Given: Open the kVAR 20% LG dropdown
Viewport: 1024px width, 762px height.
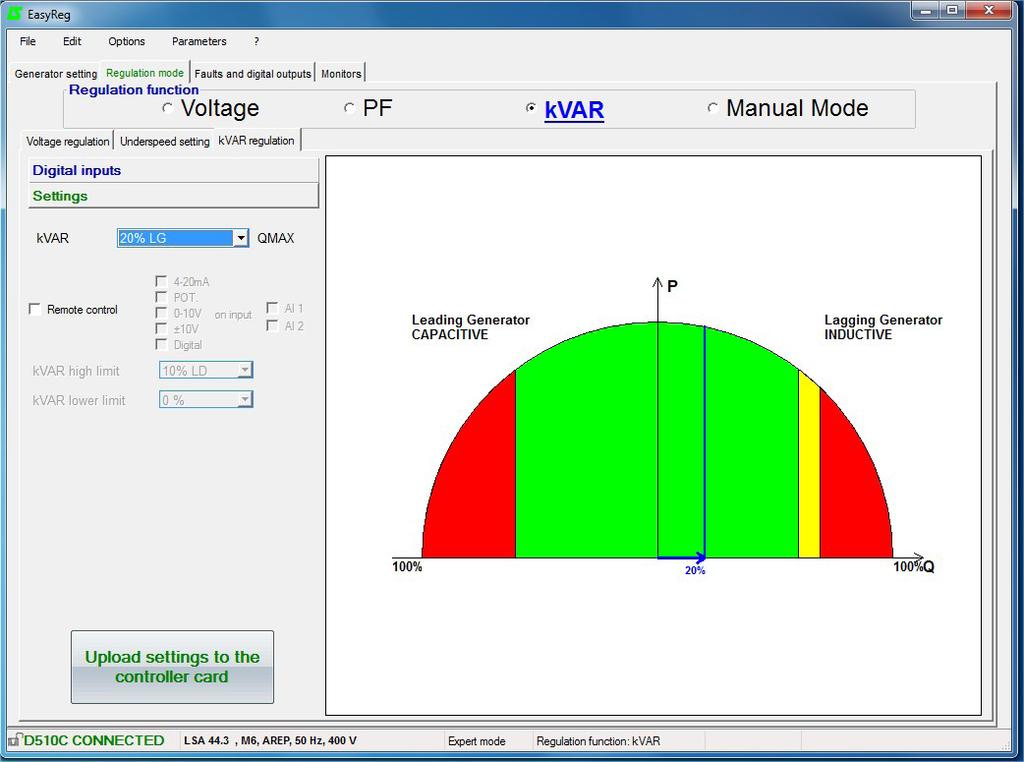Looking at the screenshot, I should pyautogui.click(x=241, y=238).
